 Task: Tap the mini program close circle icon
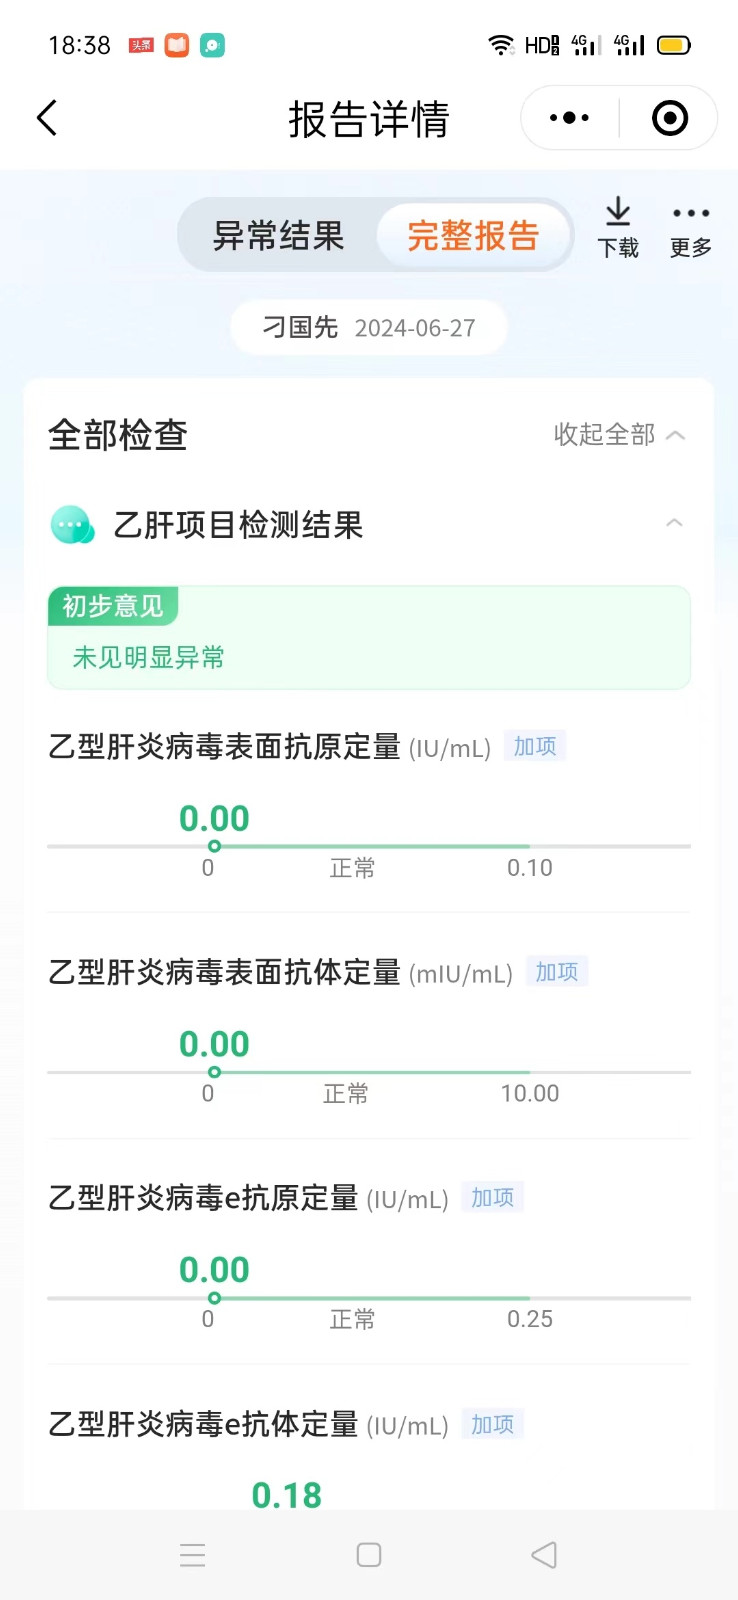pyautogui.click(x=669, y=118)
